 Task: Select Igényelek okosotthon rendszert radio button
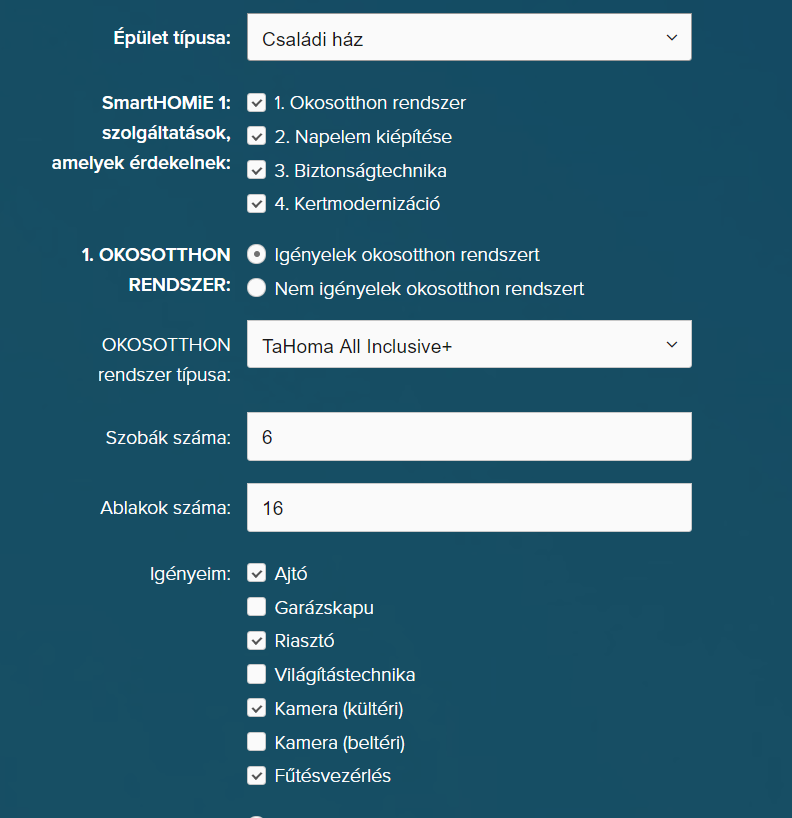(257, 255)
